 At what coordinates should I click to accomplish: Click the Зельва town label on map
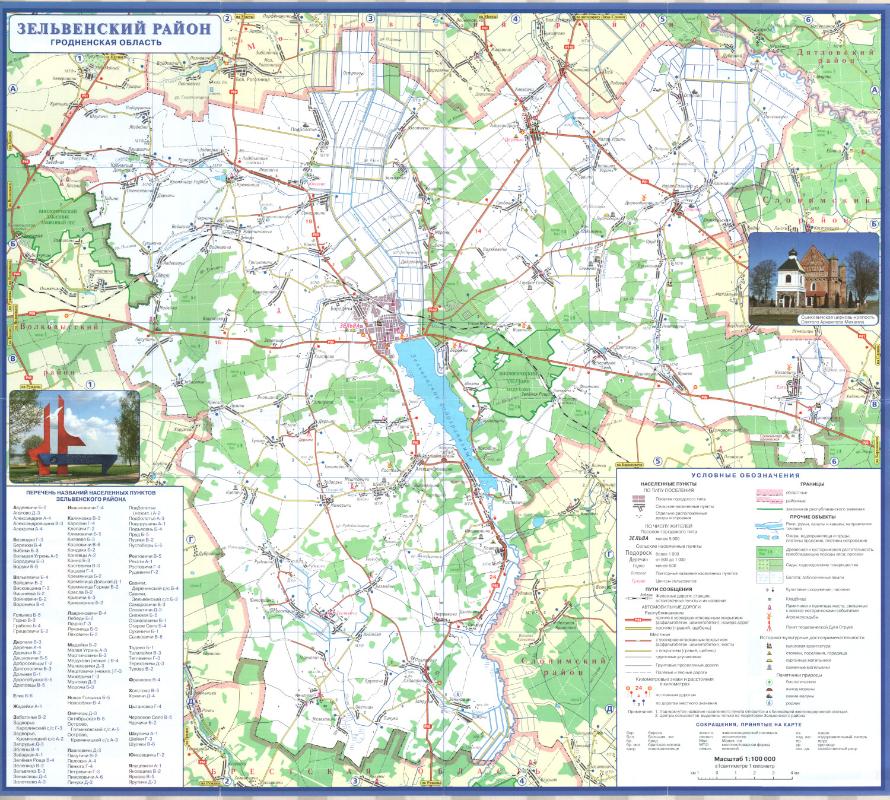point(354,327)
